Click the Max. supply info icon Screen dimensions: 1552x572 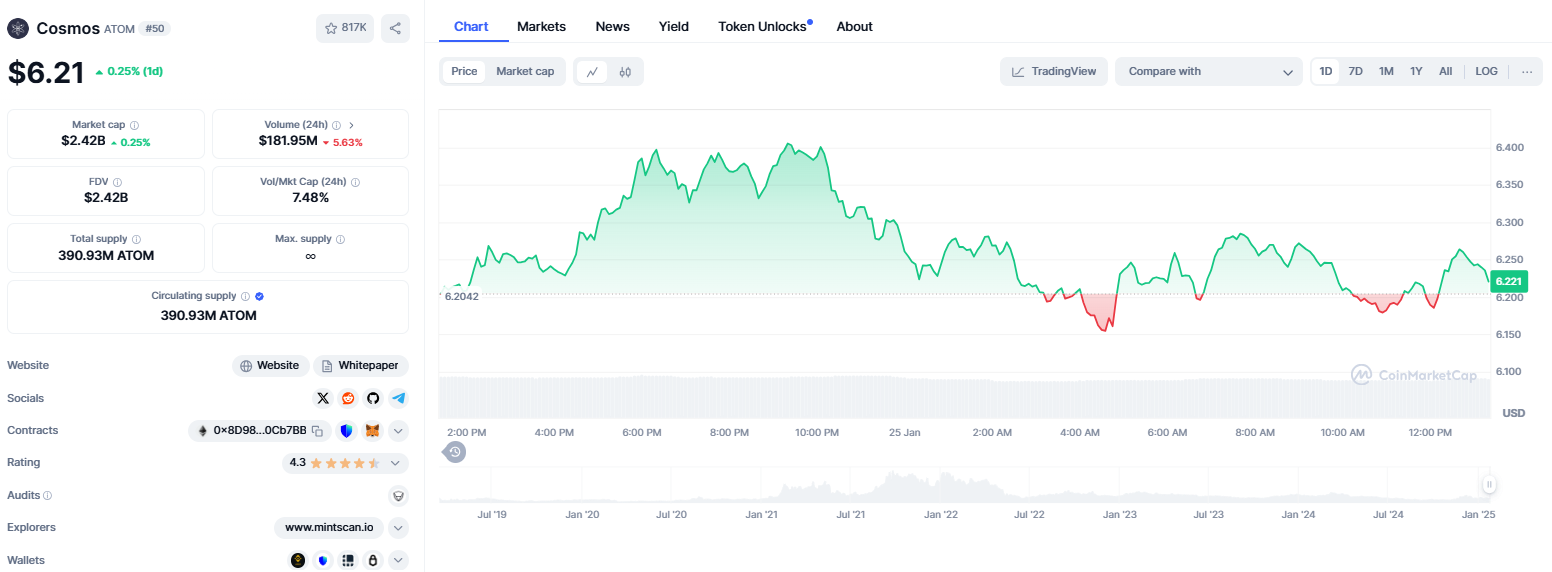pos(341,239)
